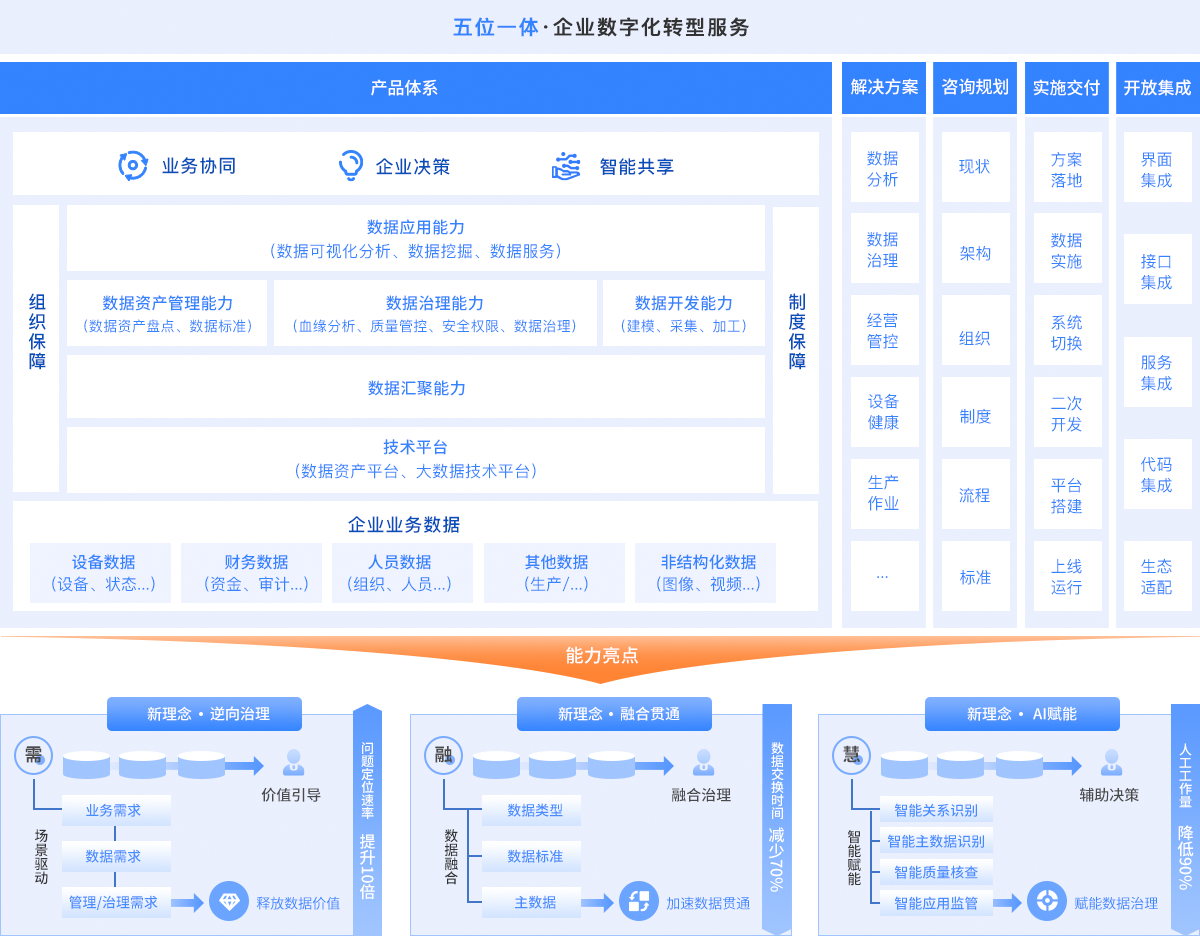Click the 主数据 item under 数据融合
The width and height of the screenshot is (1200, 936).
(535, 902)
